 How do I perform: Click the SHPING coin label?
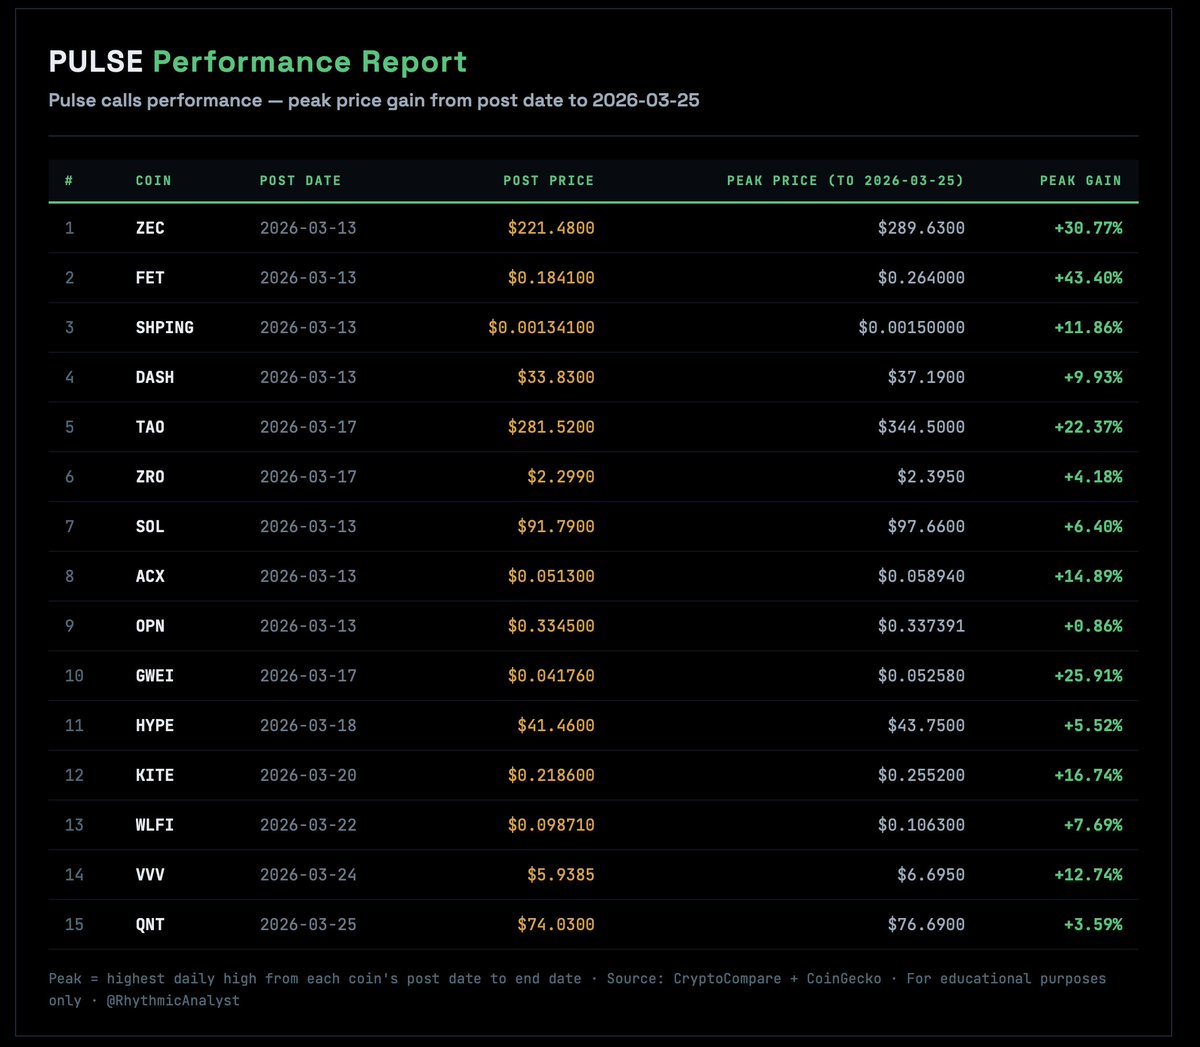[165, 327]
